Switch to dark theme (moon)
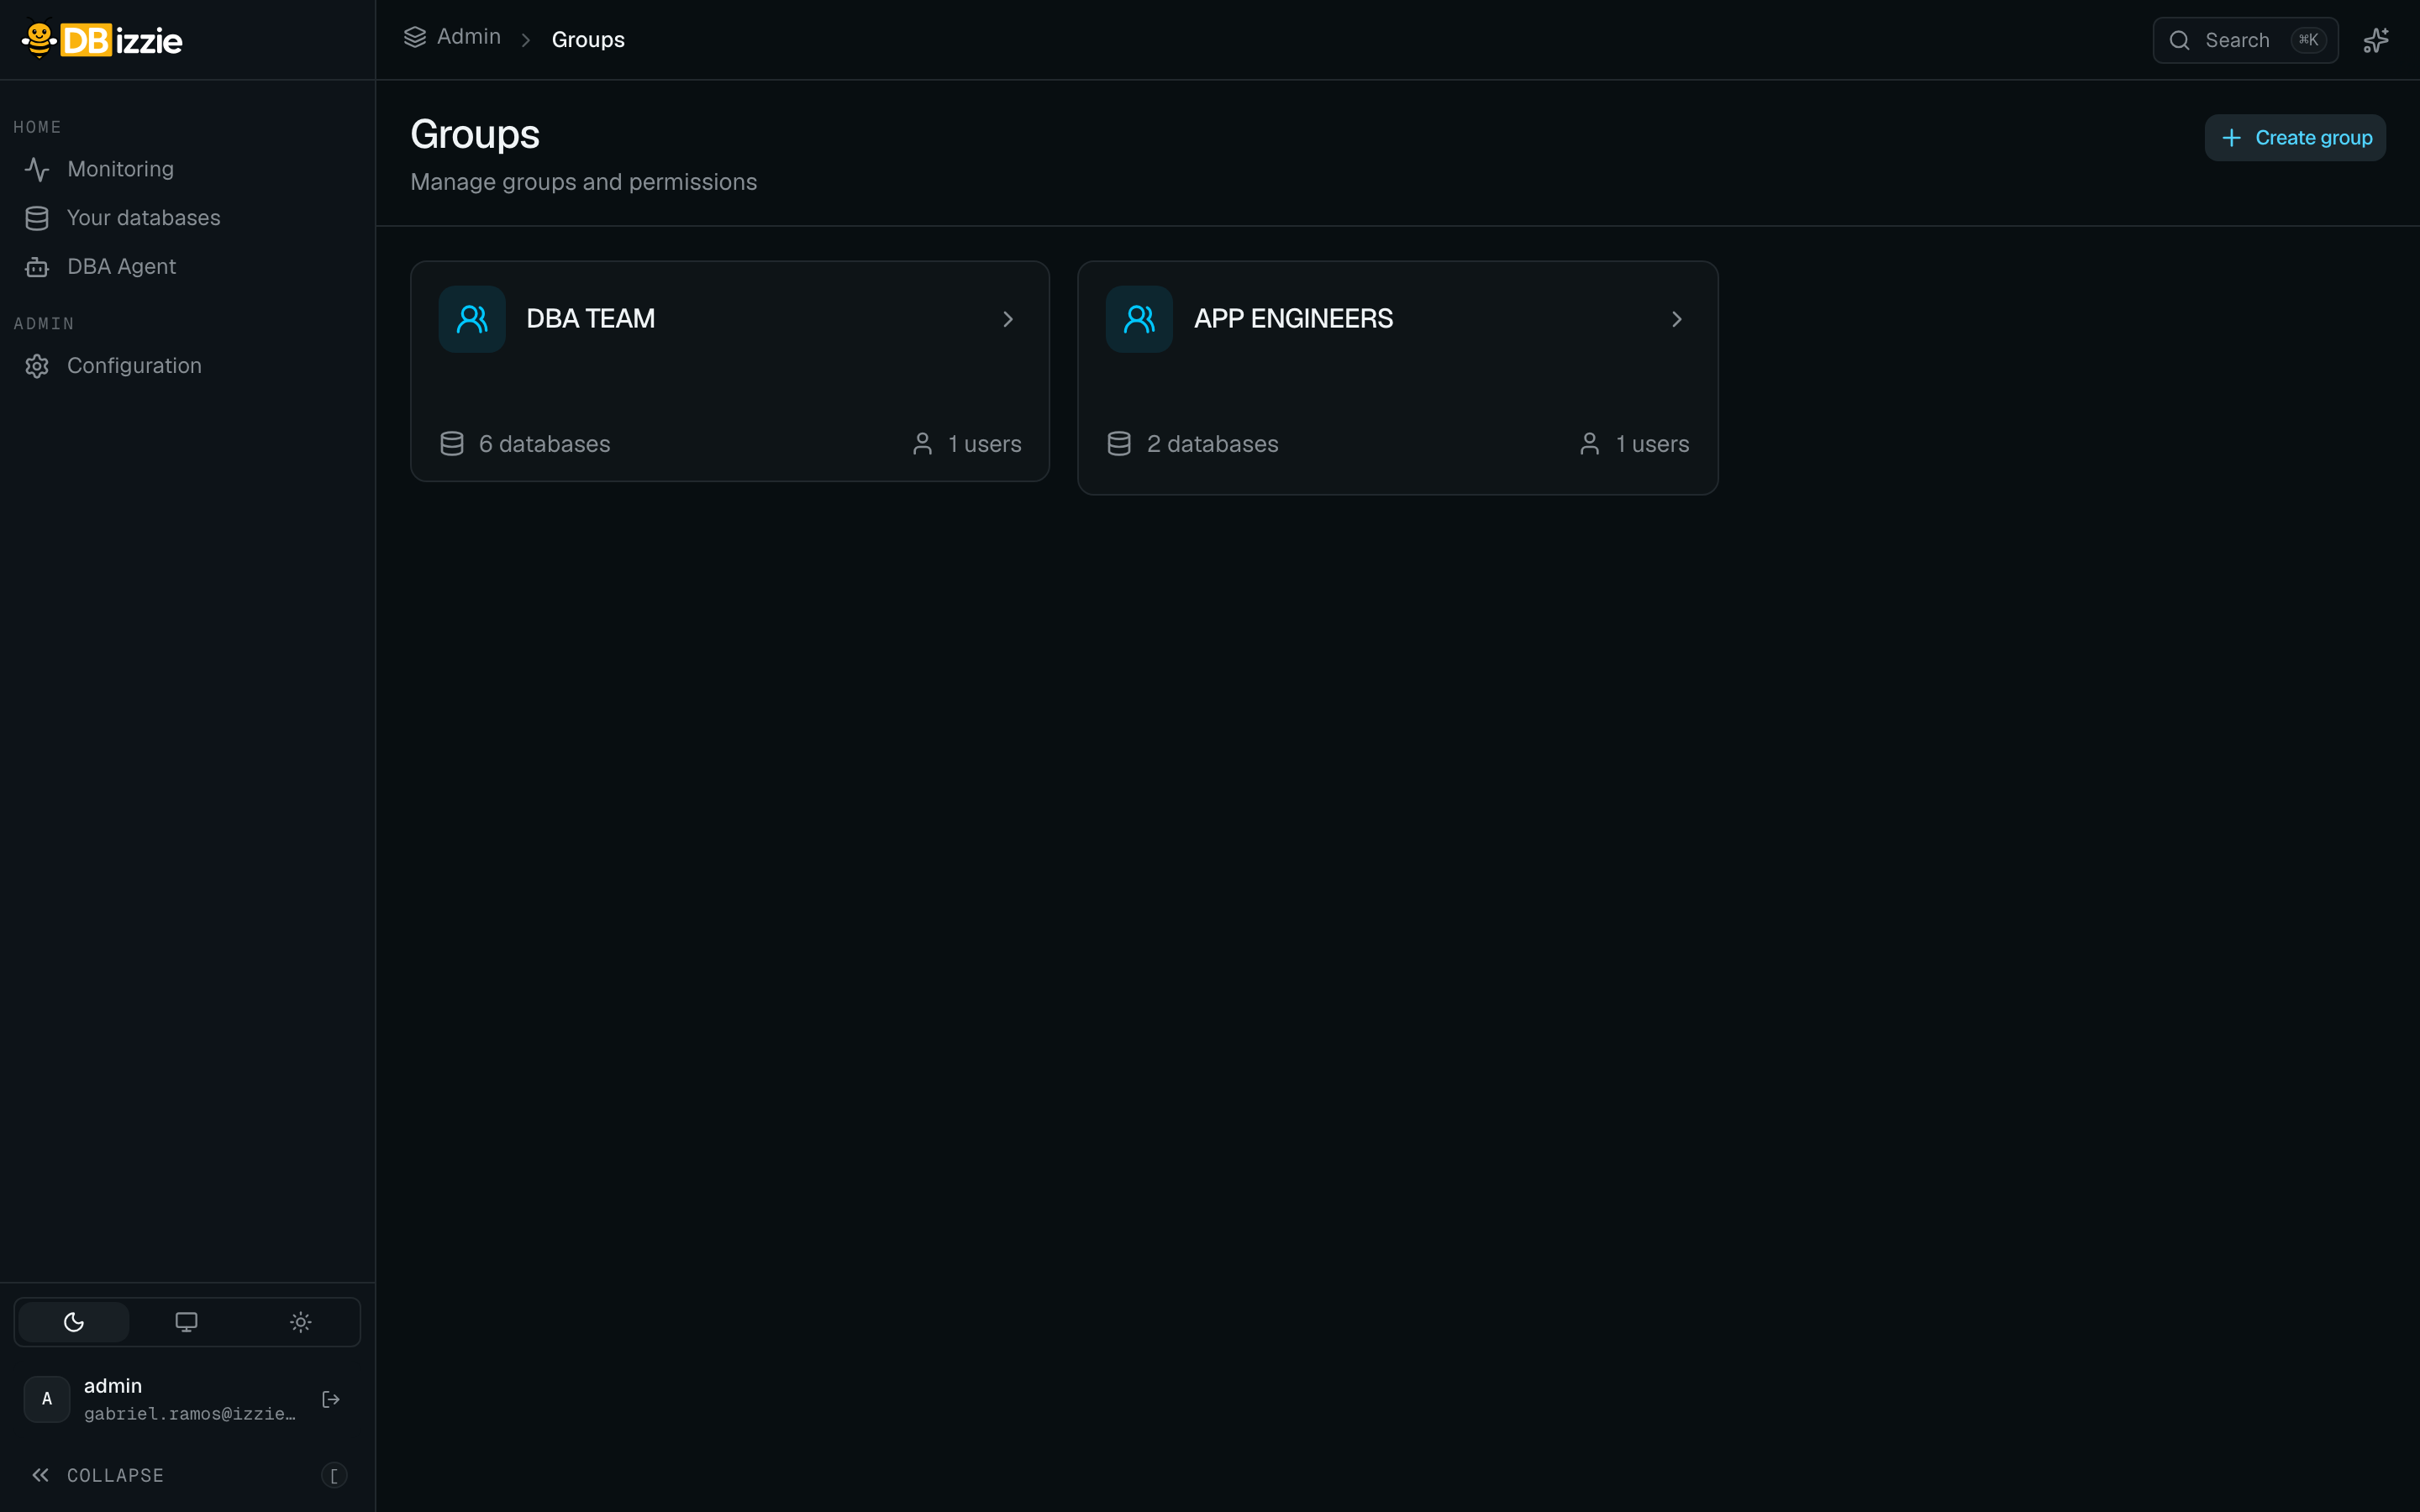The image size is (2420, 1512). (x=74, y=1322)
